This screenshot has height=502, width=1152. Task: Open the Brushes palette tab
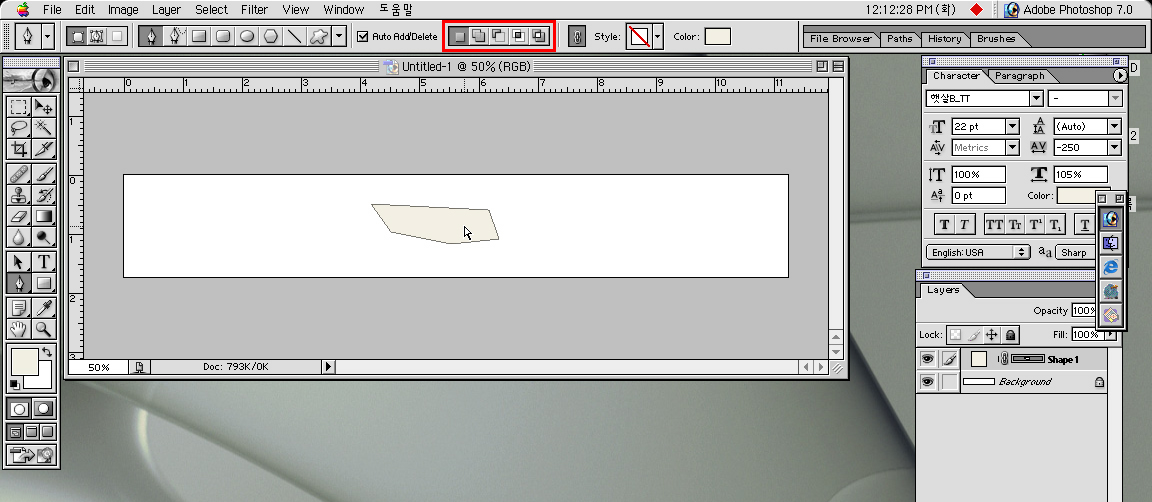[995, 39]
